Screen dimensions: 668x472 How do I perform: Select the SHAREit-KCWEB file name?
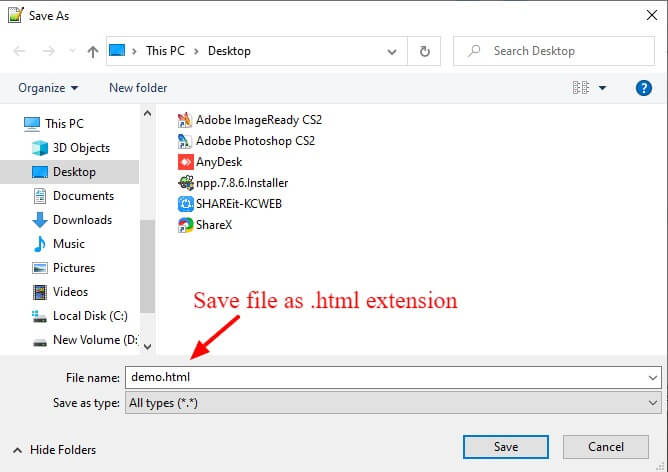click(x=239, y=204)
